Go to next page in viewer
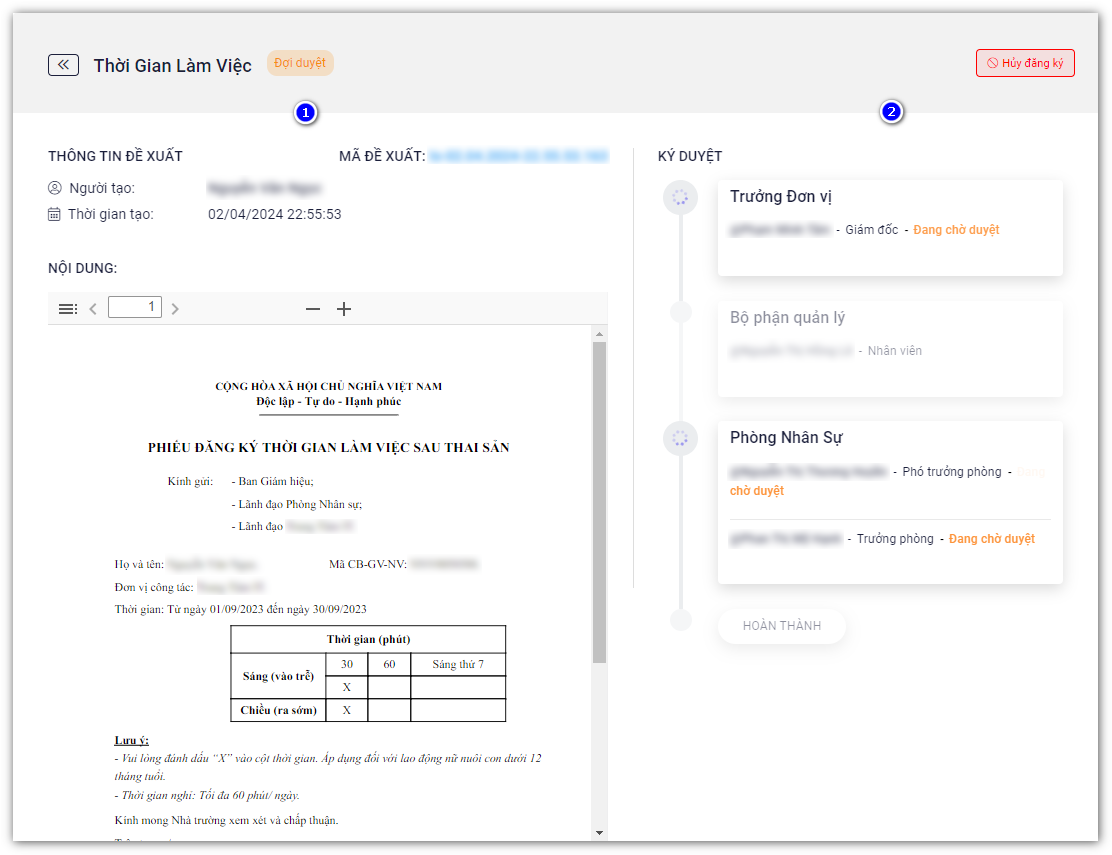 click(175, 309)
